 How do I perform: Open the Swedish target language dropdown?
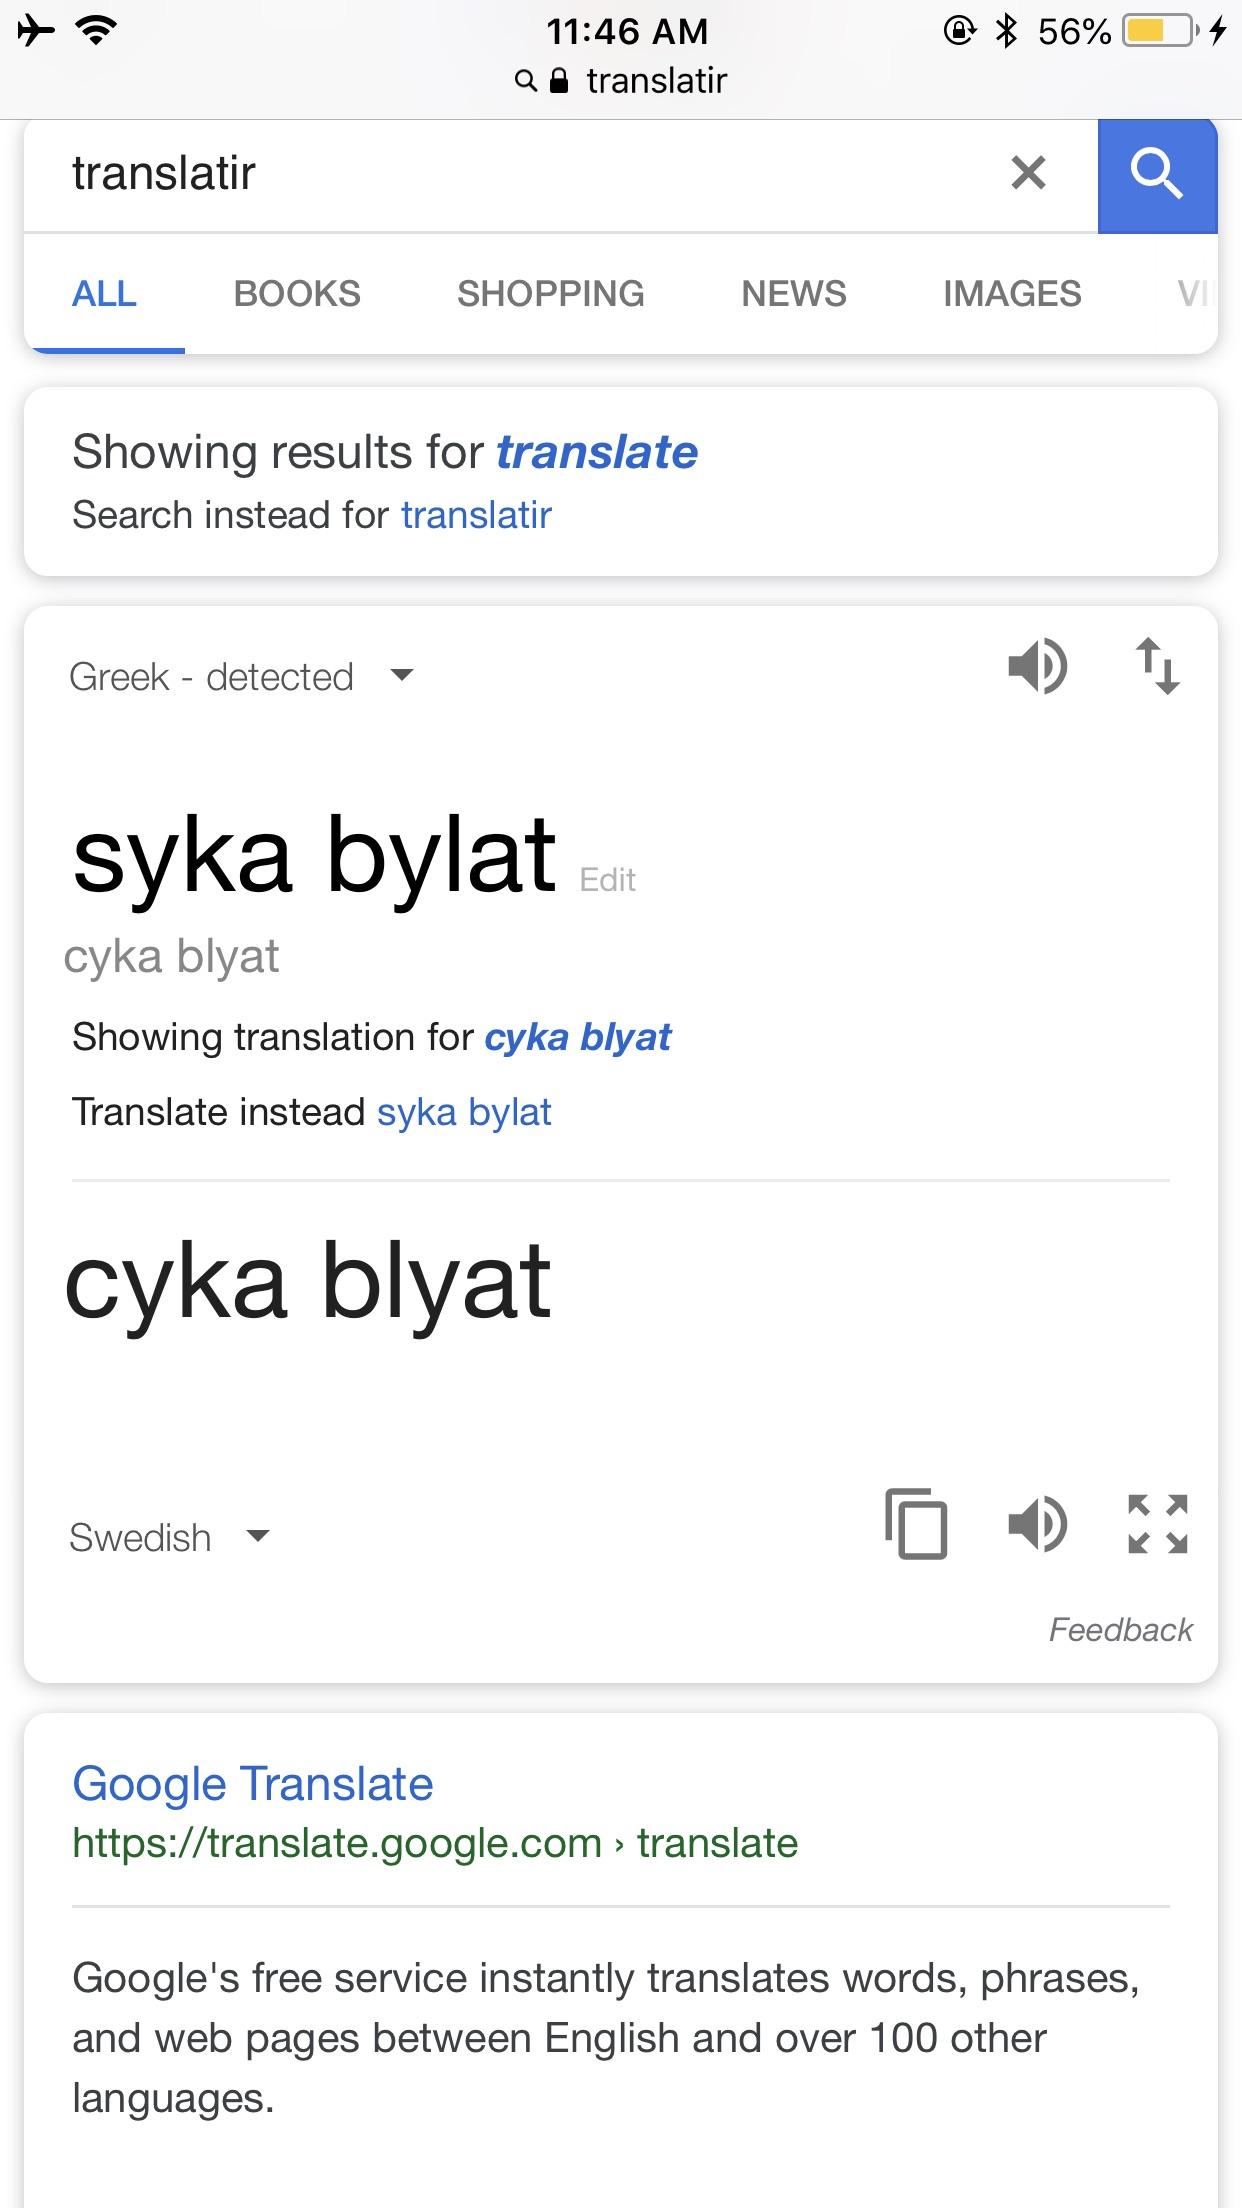click(168, 1537)
